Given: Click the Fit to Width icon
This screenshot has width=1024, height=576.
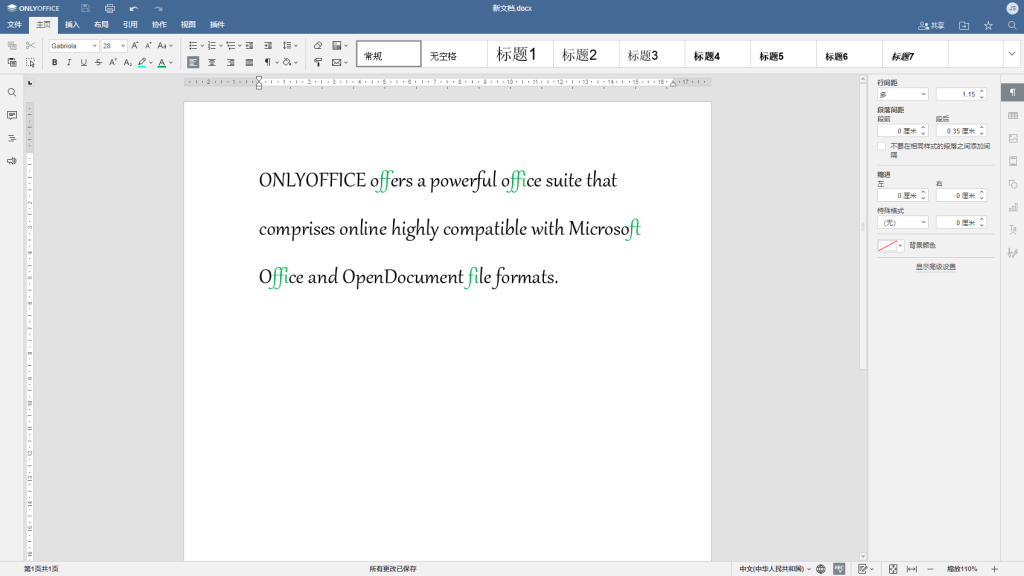Looking at the screenshot, I should coord(912,569).
